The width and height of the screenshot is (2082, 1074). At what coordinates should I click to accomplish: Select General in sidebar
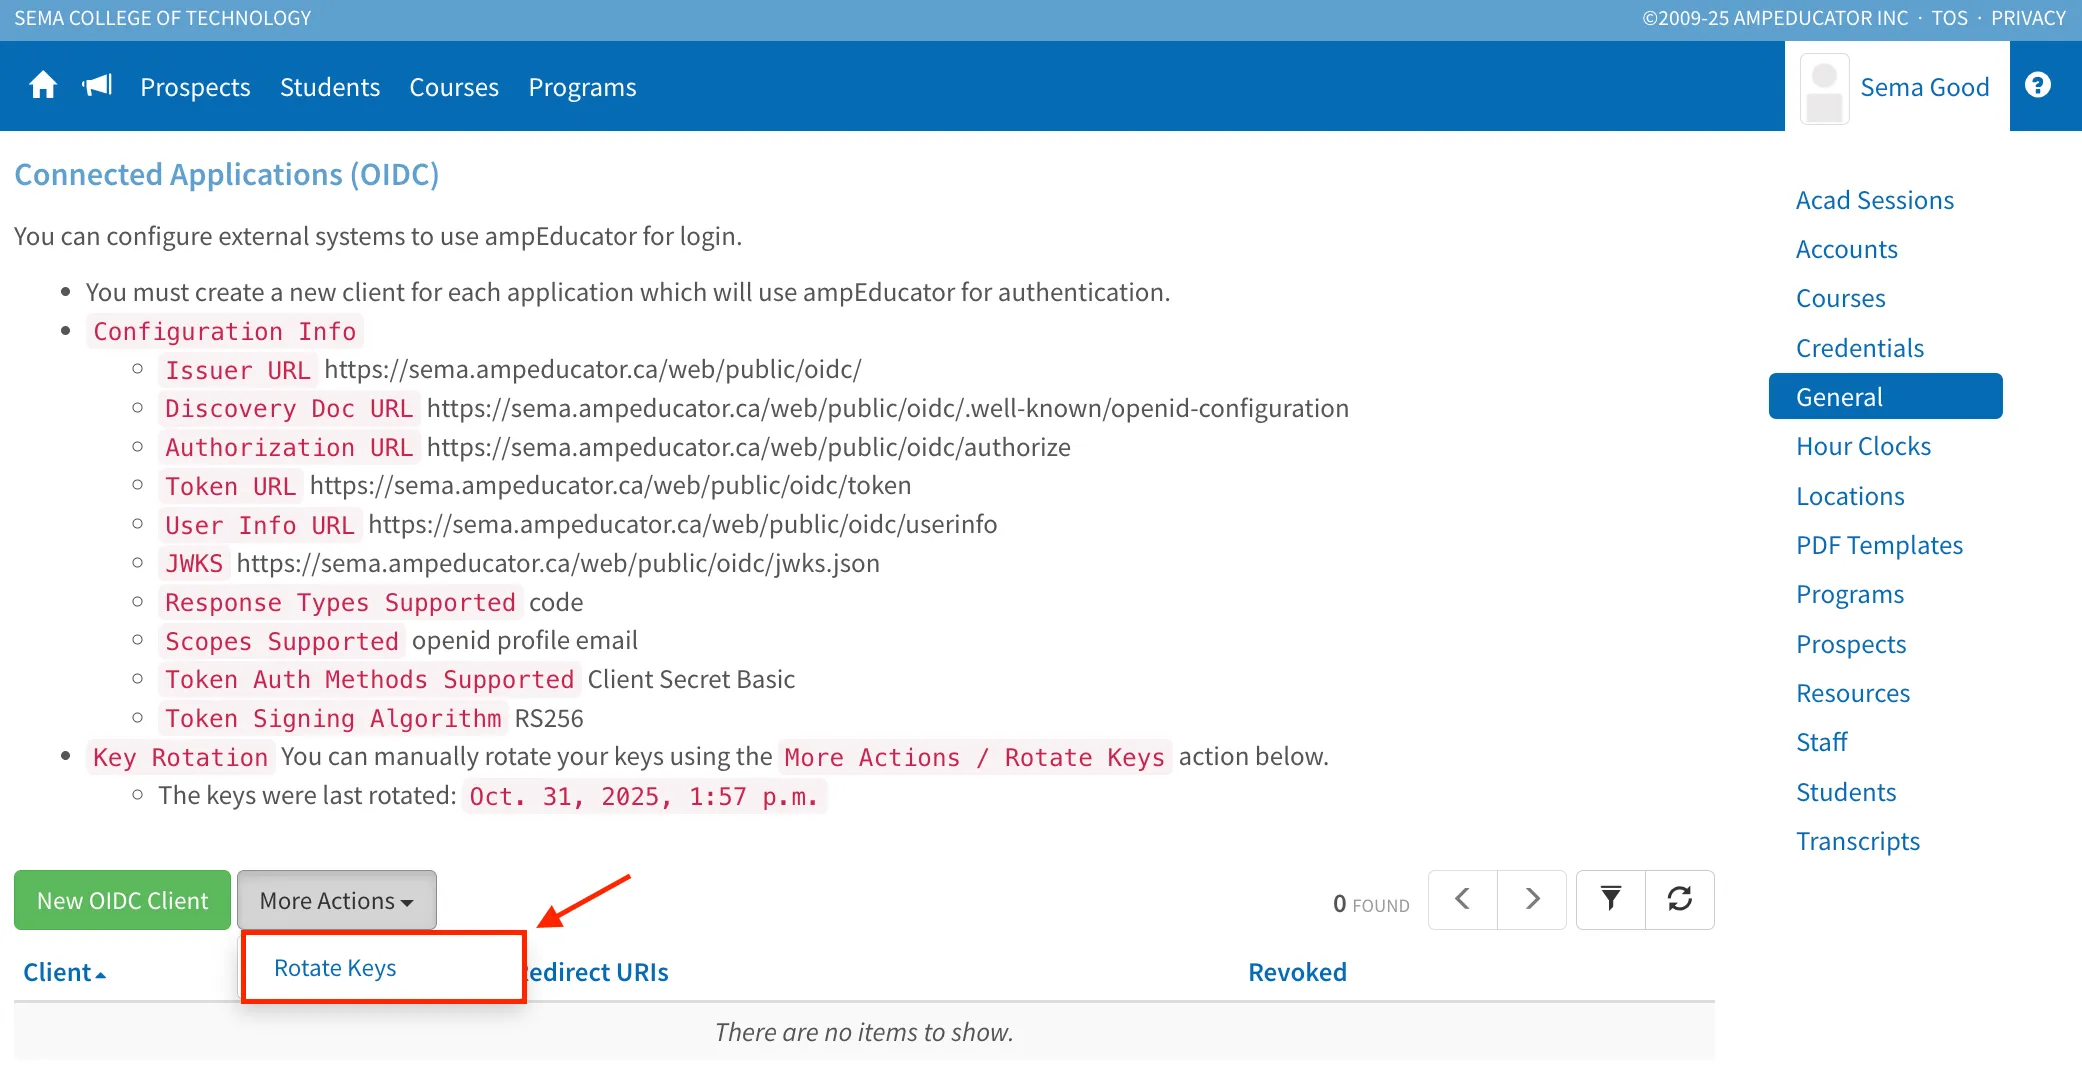pos(1885,397)
